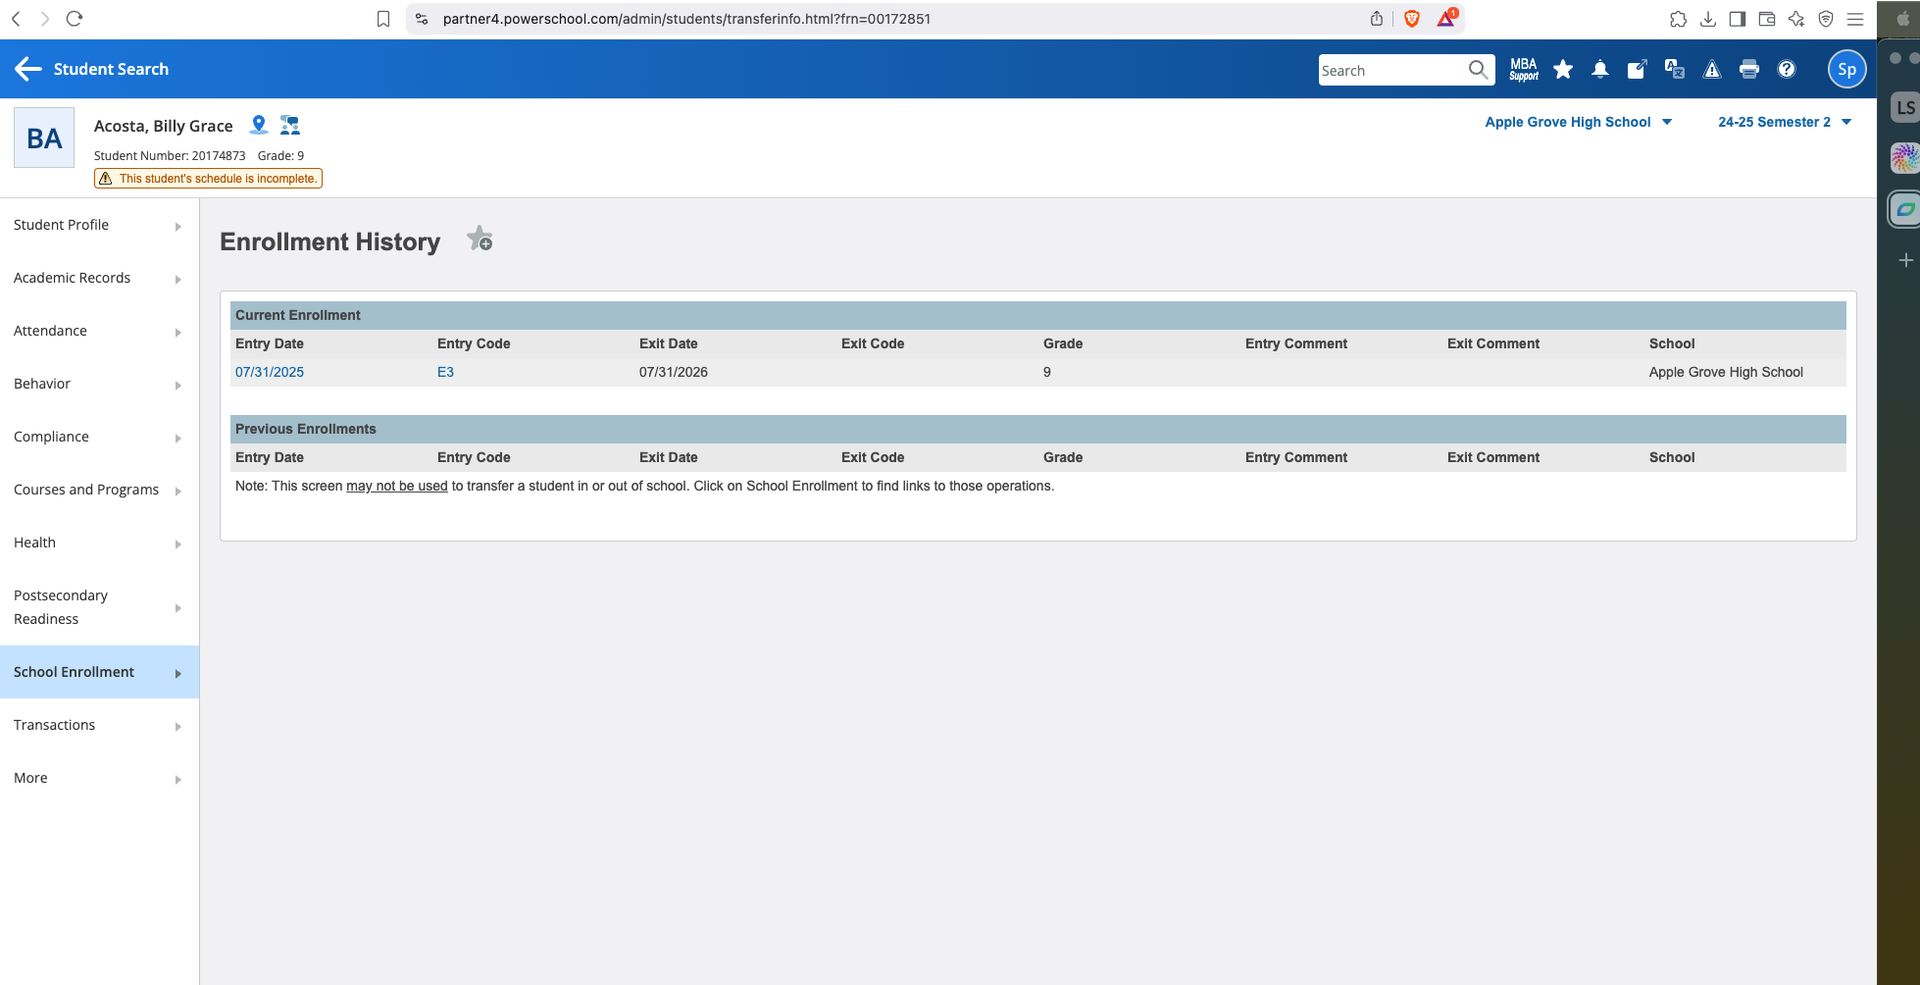This screenshot has width=1920, height=985.
Task: Open the help question mark icon
Action: tap(1786, 69)
